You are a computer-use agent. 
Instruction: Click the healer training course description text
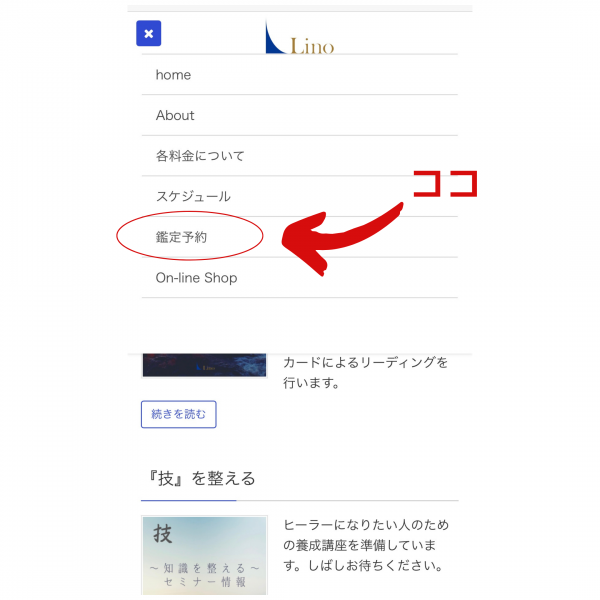click(365, 545)
